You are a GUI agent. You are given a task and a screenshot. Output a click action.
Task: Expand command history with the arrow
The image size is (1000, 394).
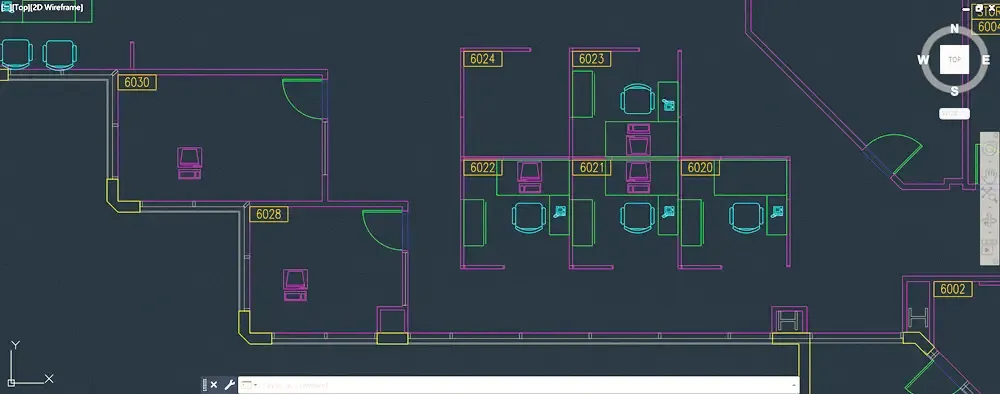point(794,385)
